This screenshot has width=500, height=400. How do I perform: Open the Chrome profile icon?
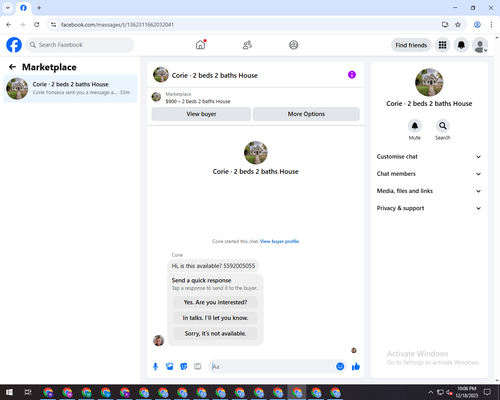tap(477, 25)
